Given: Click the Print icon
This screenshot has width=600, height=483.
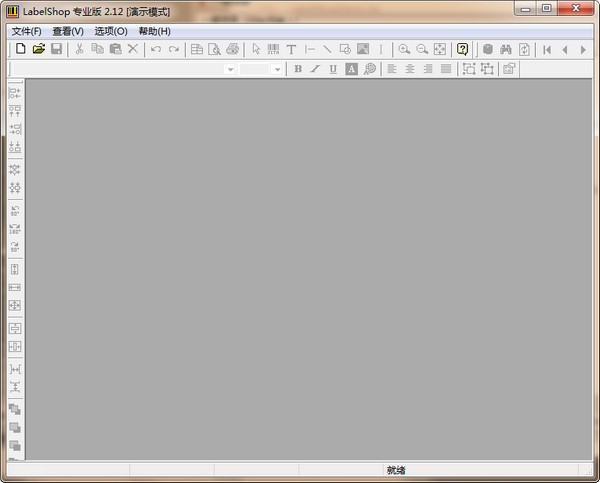Looking at the screenshot, I should tap(233, 49).
